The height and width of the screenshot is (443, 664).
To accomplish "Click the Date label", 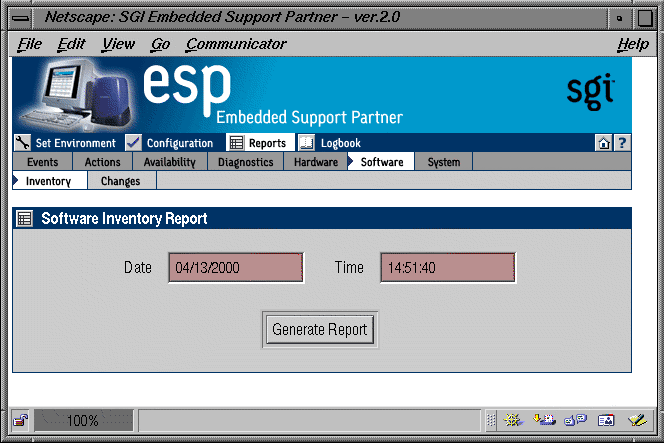I will [138, 268].
